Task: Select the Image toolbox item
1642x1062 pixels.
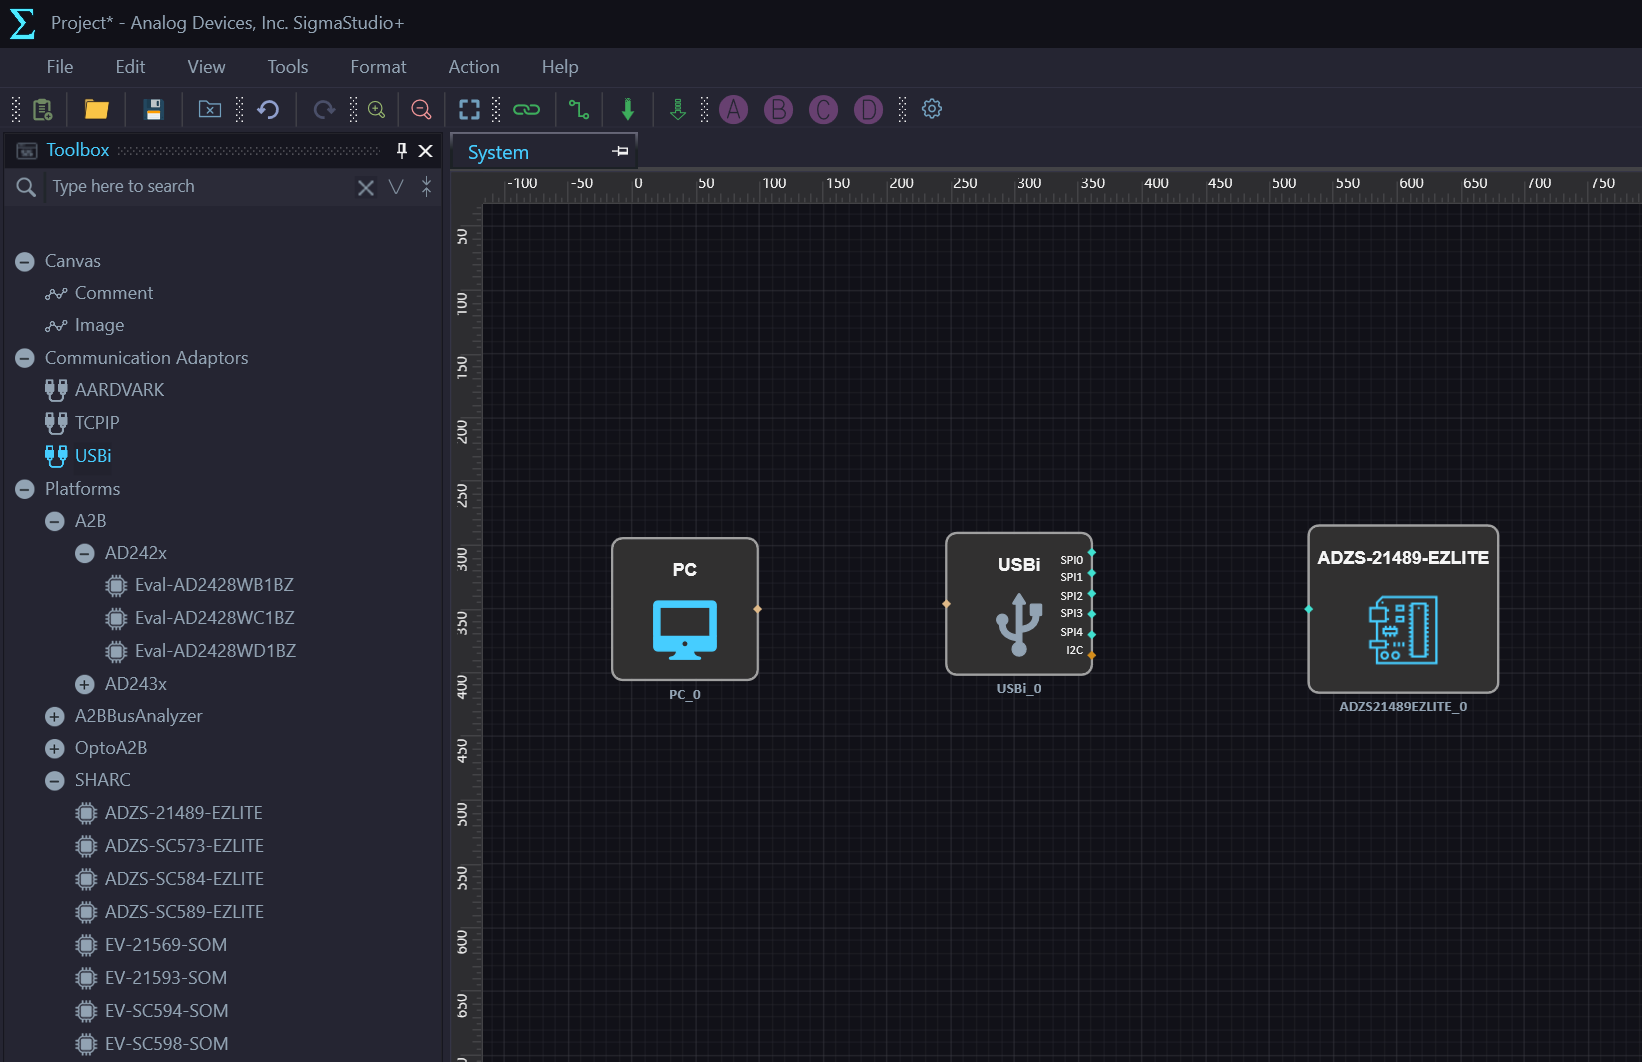Action: coord(99,325)
